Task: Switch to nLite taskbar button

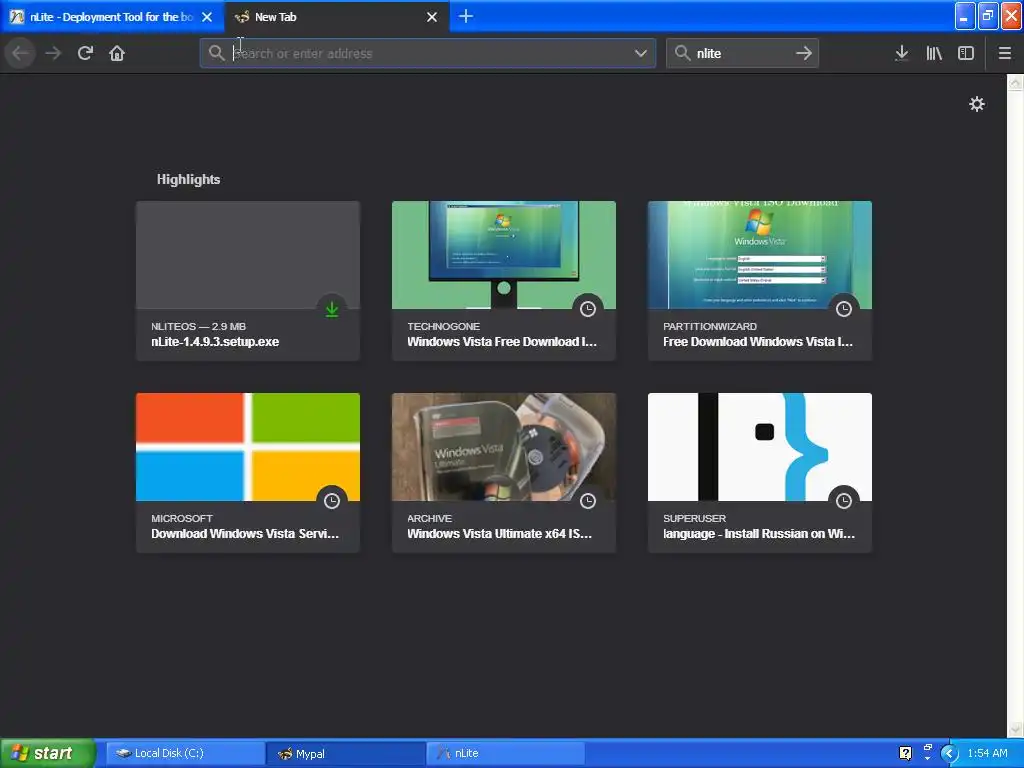Action: click(x=505, y=753)
